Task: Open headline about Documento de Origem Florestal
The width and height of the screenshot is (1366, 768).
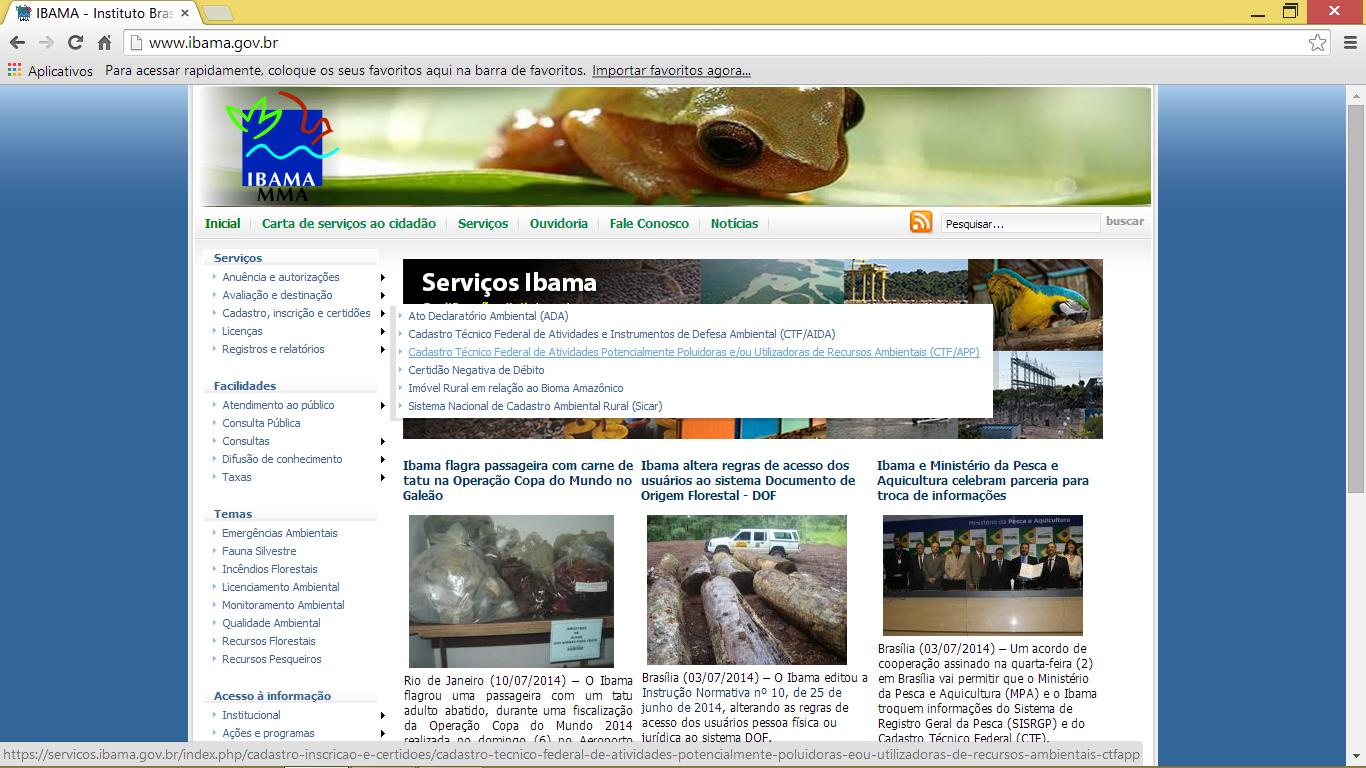Action: click(748, 480)
